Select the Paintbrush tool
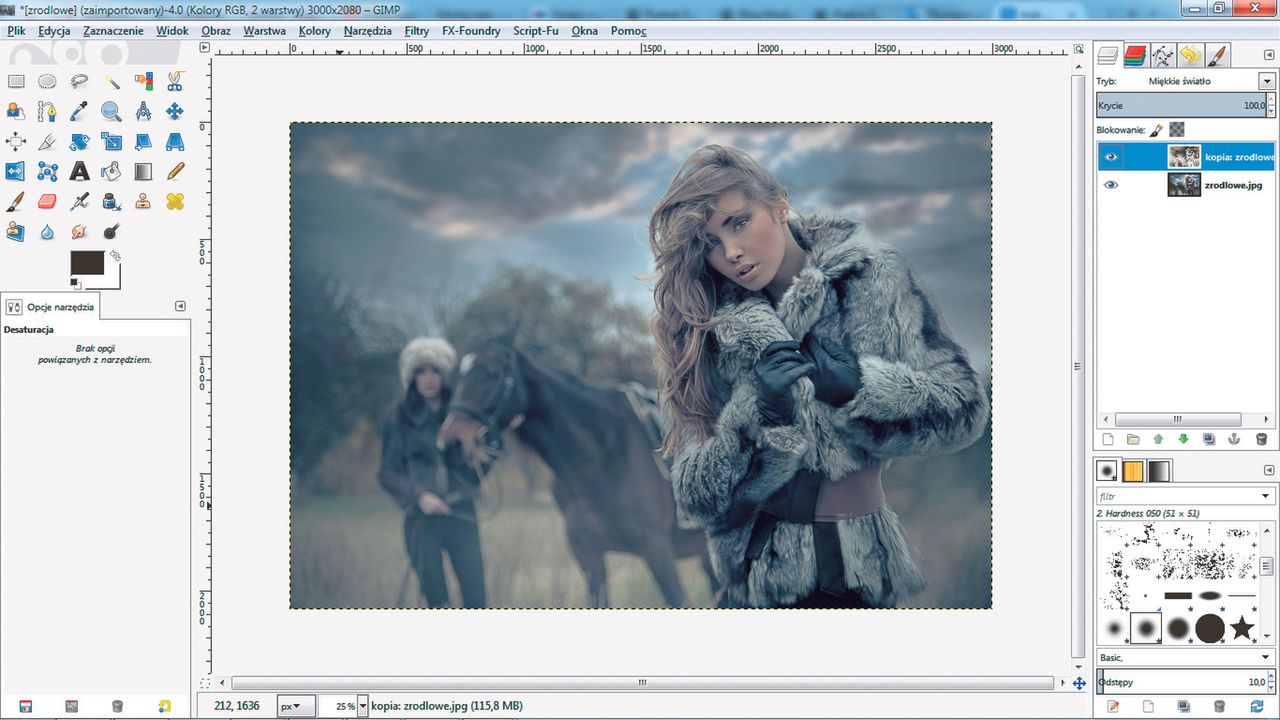 point(16,201)
